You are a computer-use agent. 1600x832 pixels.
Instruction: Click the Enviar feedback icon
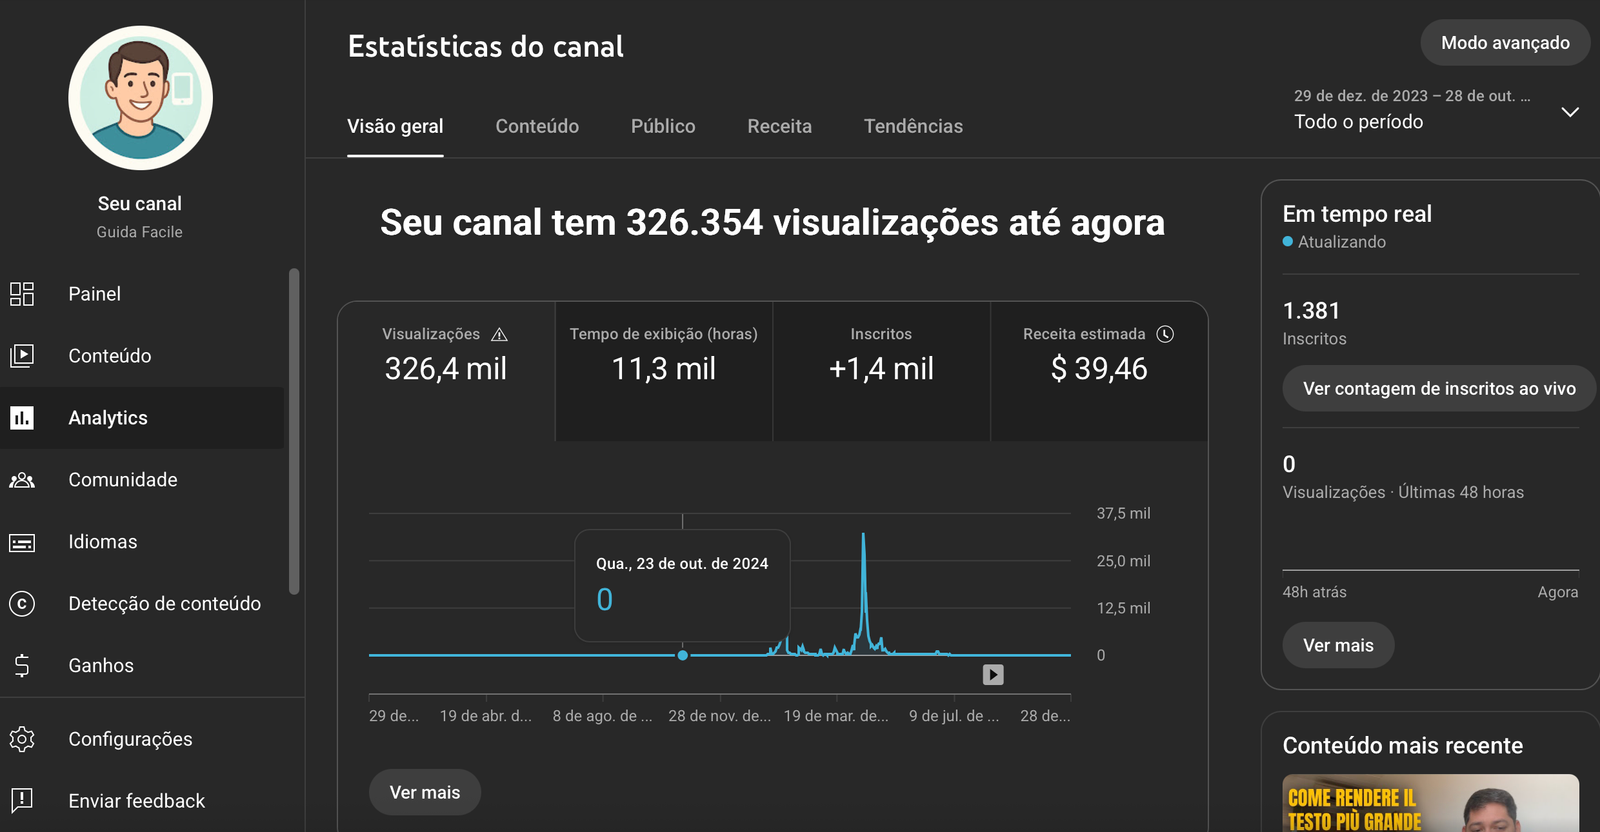click(x=22, y=801)
